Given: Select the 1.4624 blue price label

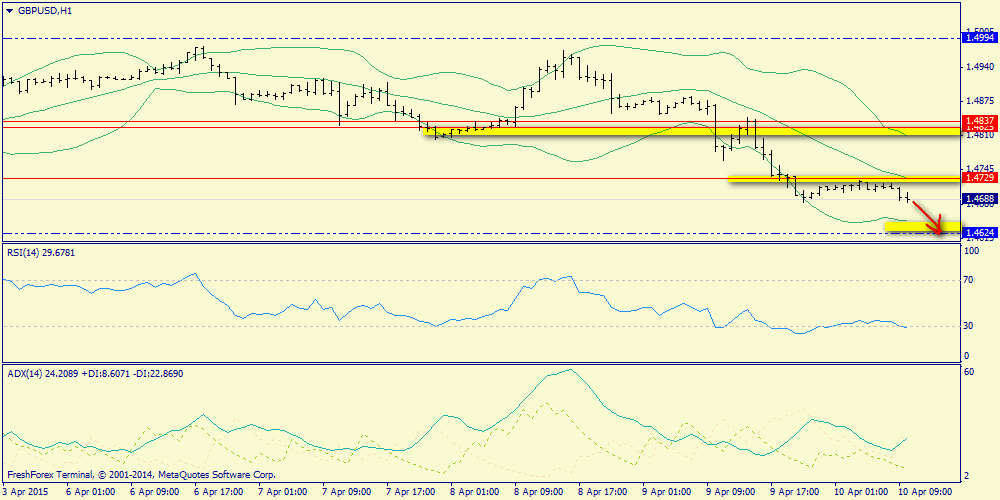Looking at the screenshot, I should click(980, 233).
